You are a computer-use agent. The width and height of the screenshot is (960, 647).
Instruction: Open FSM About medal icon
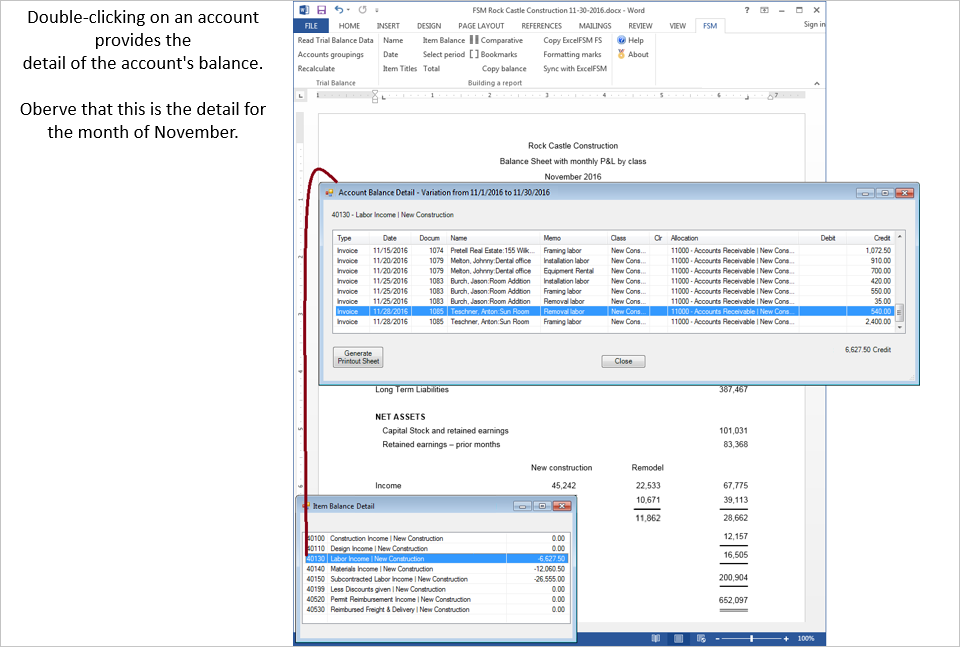(x=621, y=54)
